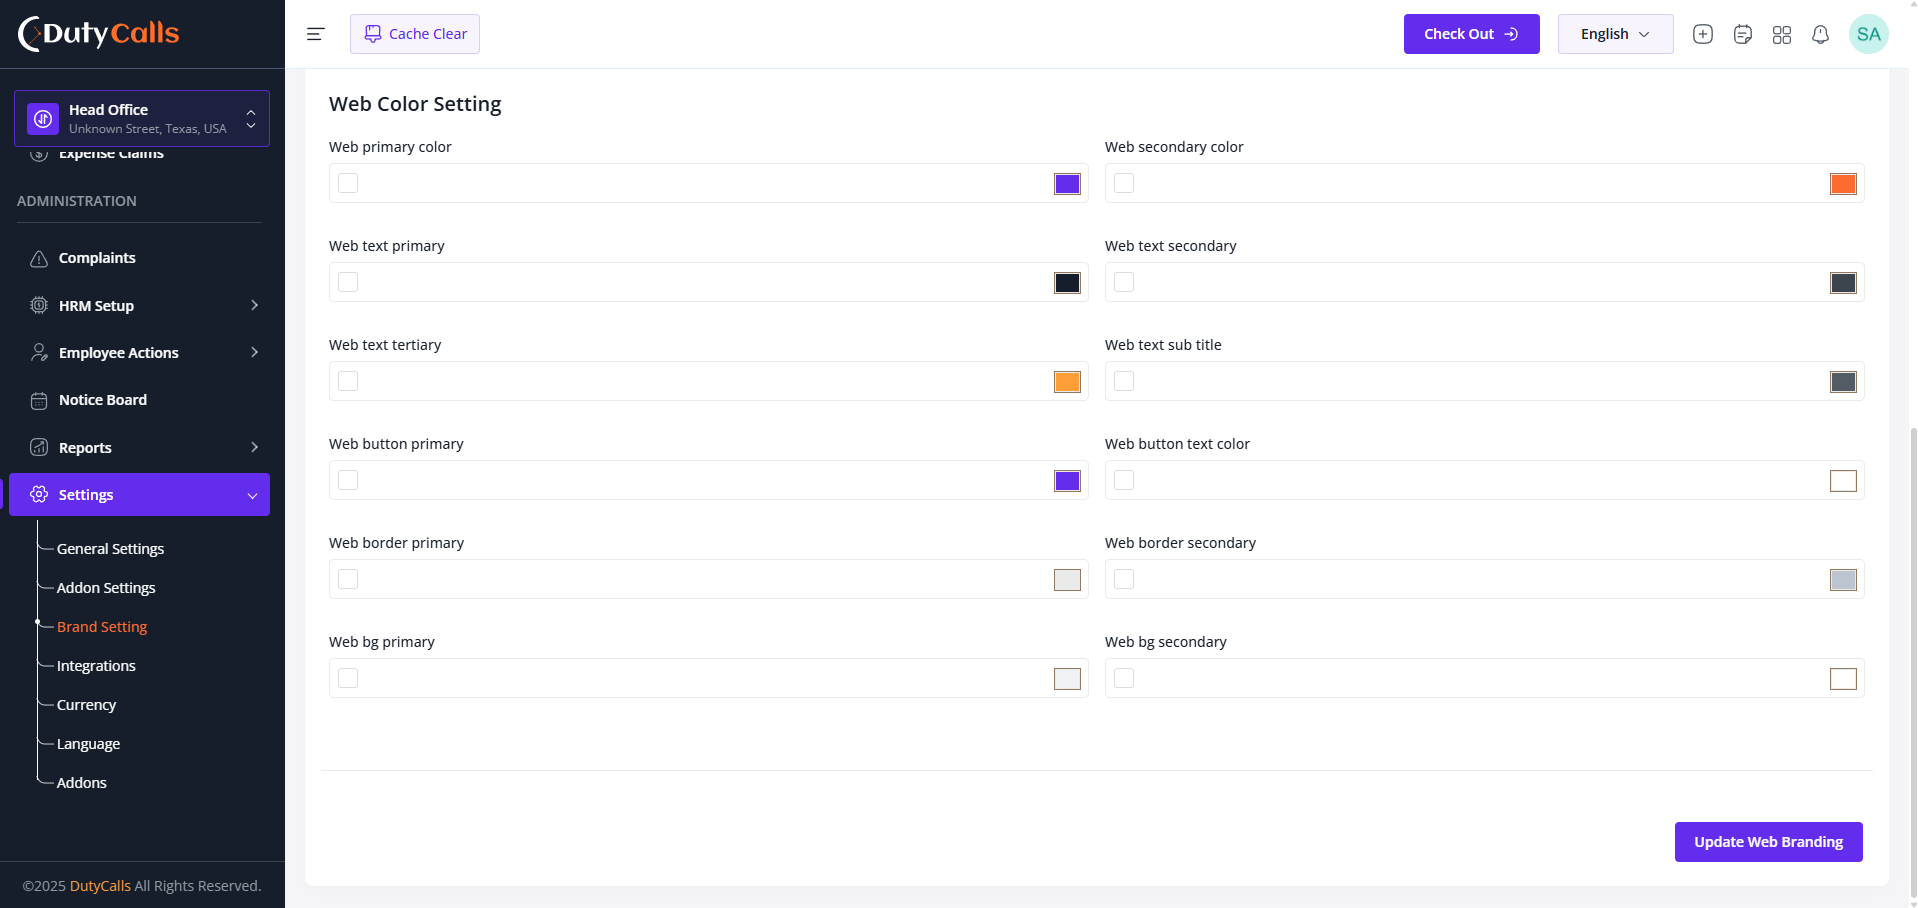Open the Web border secondary color swatch
This screenshot has height=908, width=1918.
click(1843, 580)
